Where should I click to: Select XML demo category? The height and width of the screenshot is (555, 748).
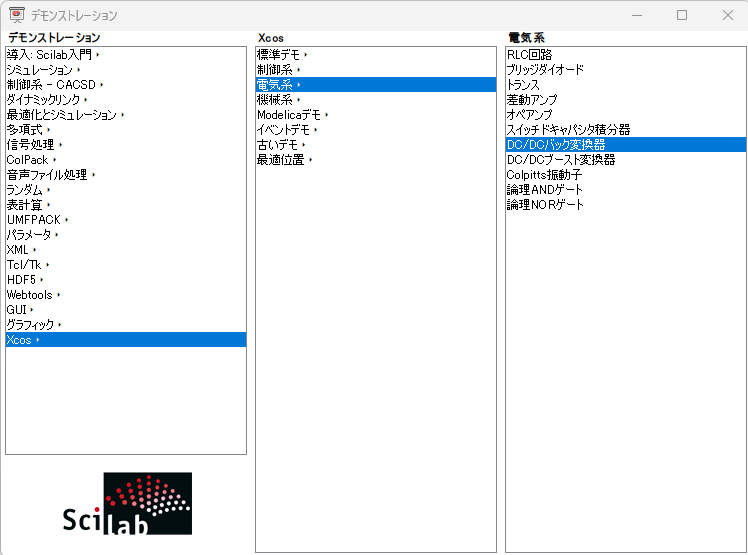[126, 250]
